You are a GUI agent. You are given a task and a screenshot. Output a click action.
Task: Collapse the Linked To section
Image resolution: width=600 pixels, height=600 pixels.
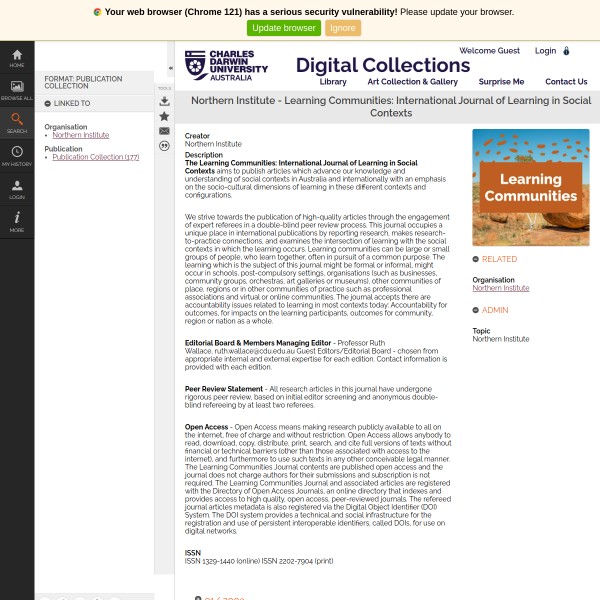(48, 103)
